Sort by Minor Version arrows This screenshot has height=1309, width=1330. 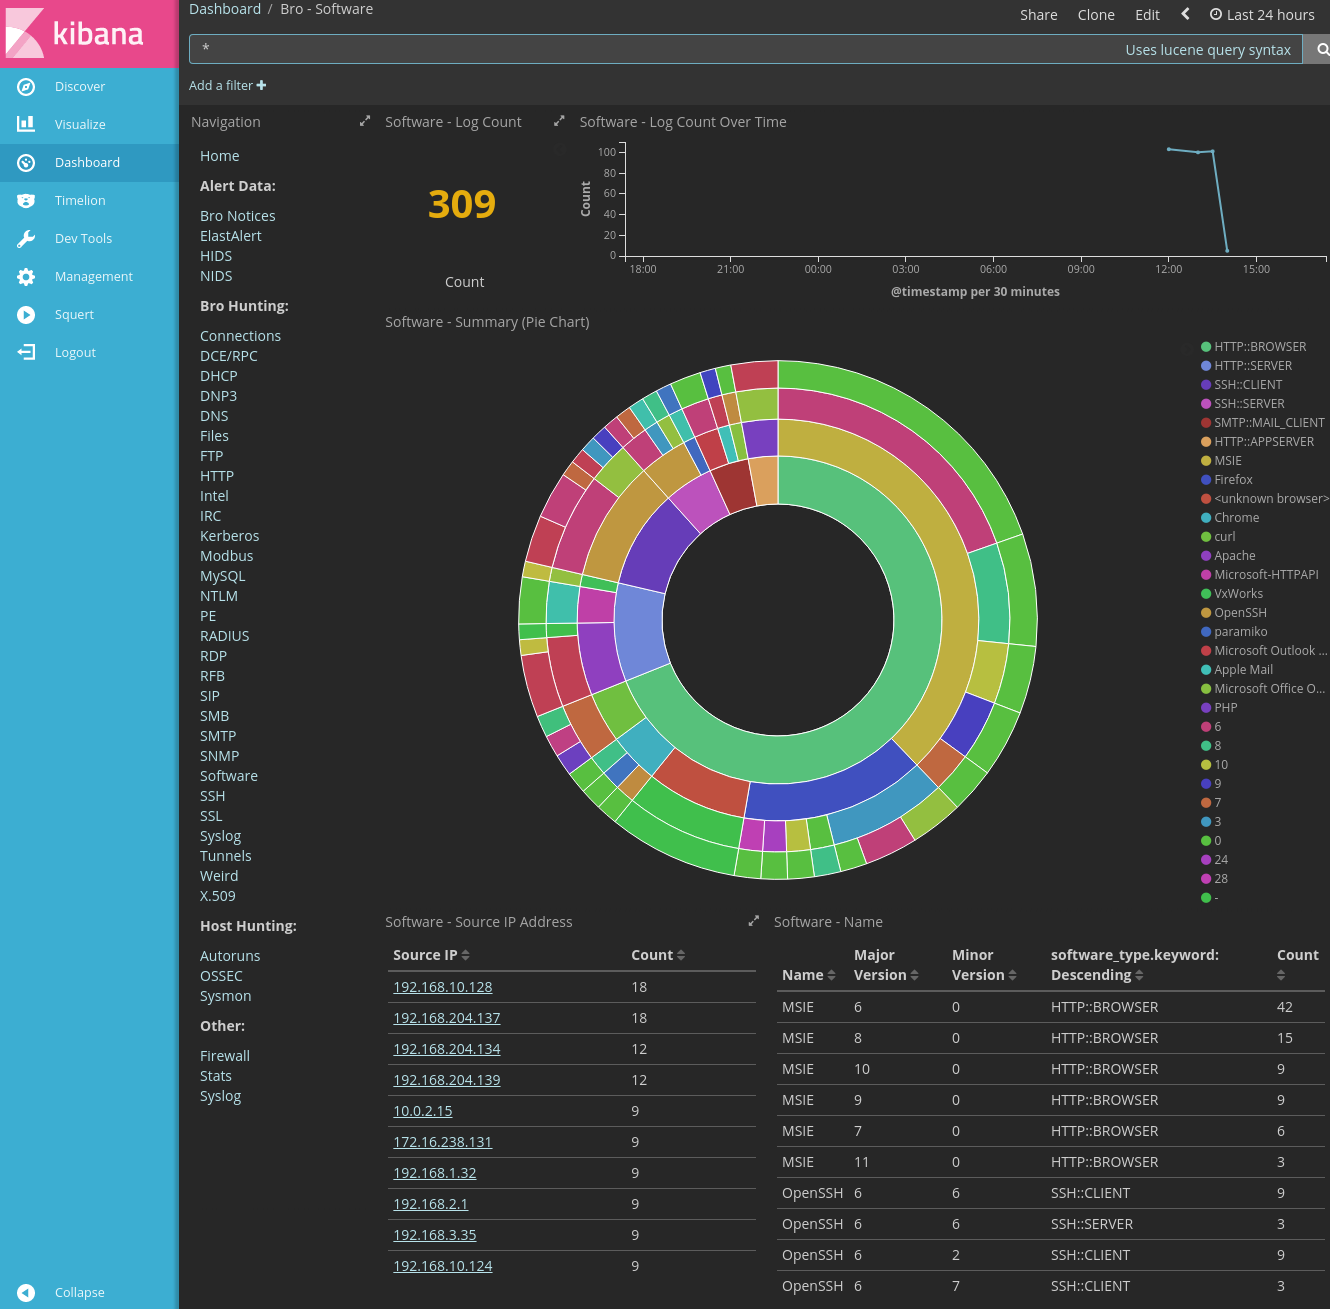(1012, 975)
